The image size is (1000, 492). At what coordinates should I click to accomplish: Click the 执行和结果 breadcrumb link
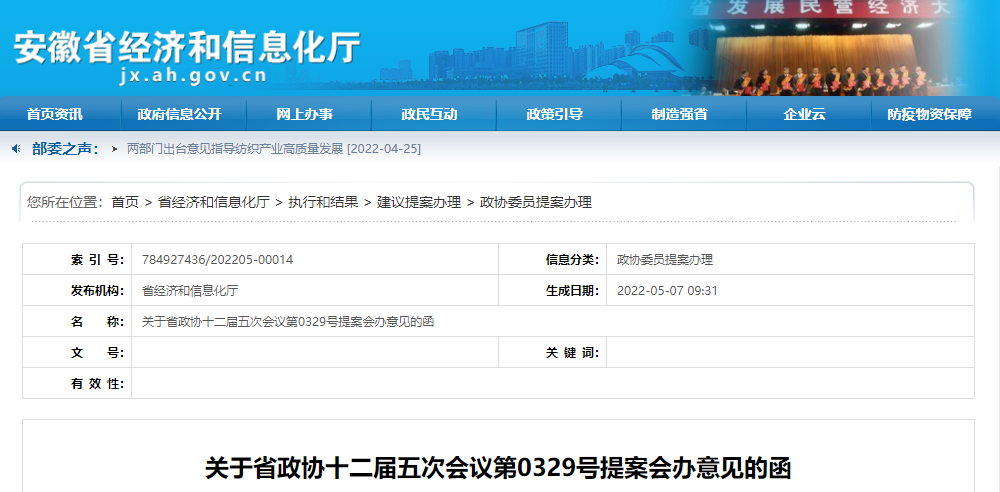coord(323,202)
